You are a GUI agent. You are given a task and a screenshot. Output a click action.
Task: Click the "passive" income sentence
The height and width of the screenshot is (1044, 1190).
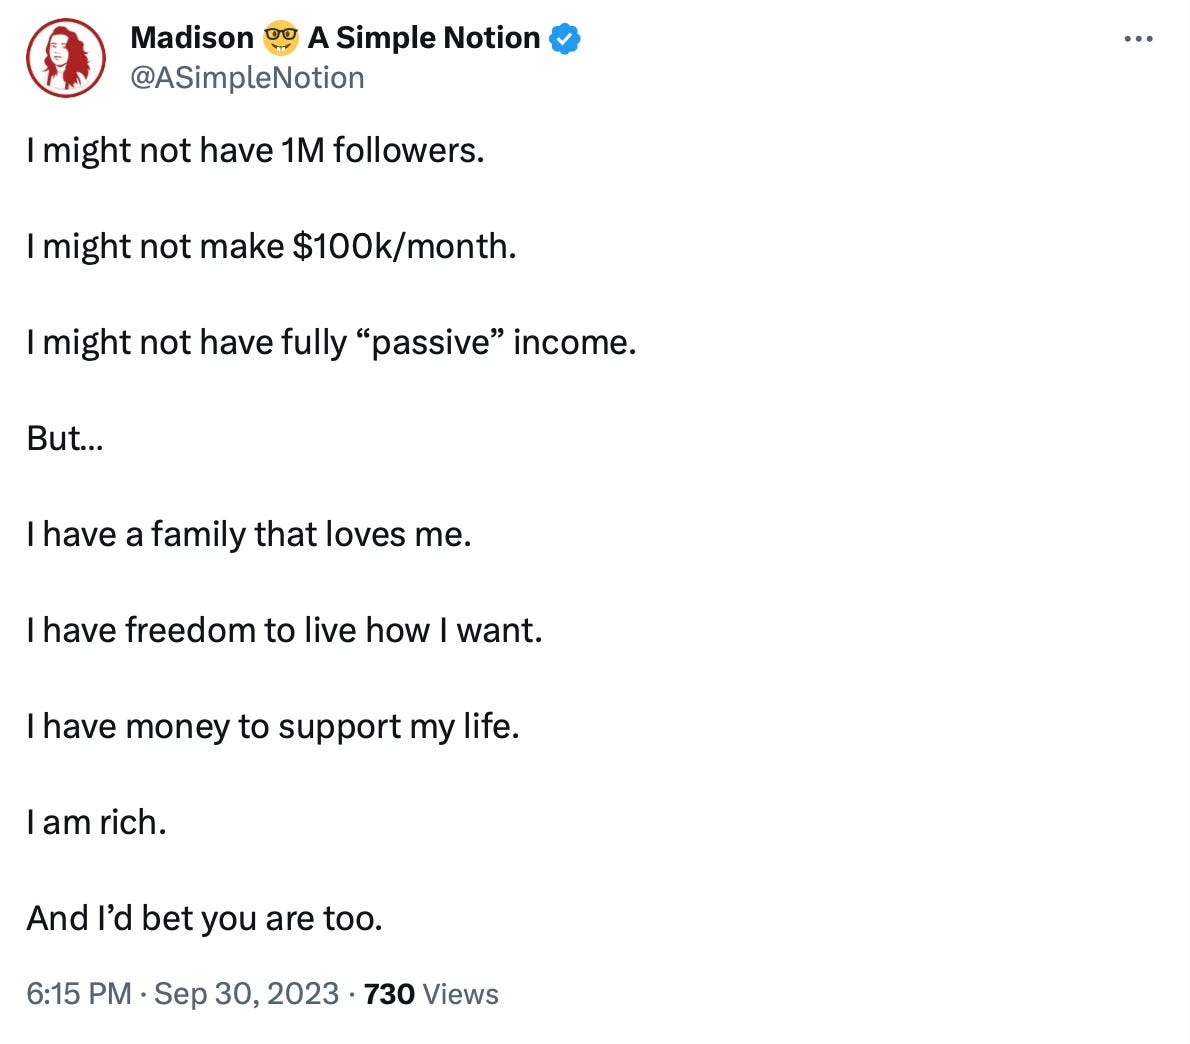coord(332,343)
